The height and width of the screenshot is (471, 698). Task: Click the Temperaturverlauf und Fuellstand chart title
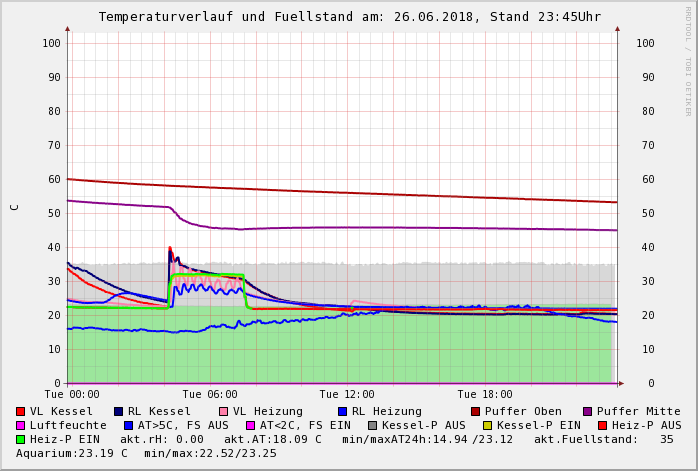click(x=349, y=17)
